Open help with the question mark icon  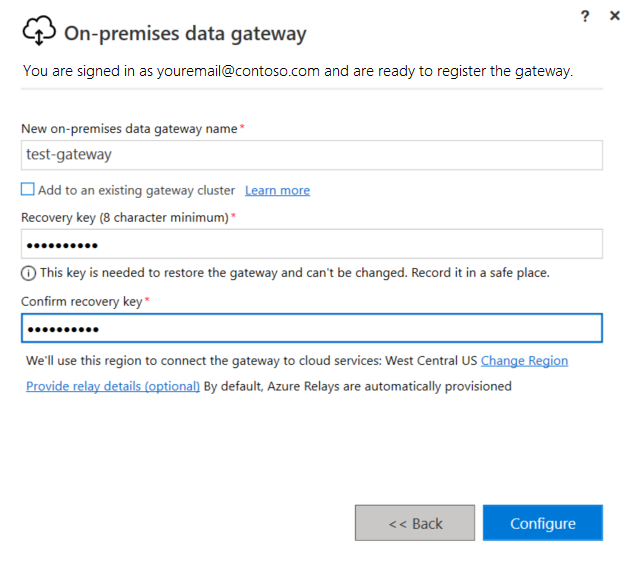(x=584, y=15)
